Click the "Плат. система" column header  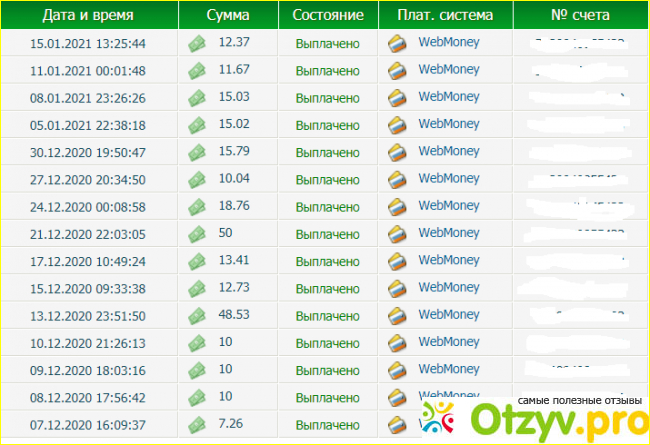[446, 16]
